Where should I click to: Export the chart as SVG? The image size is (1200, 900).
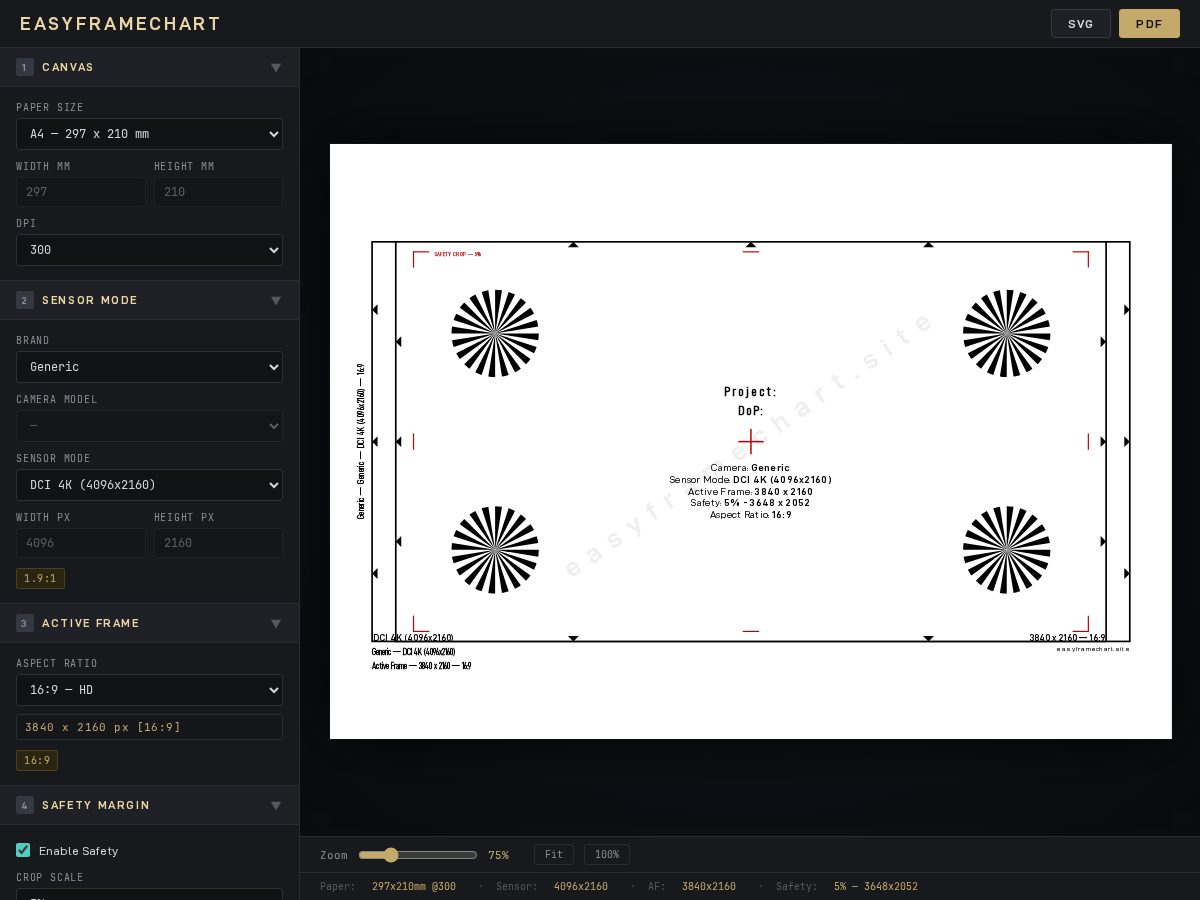(x=1080, y=24)
